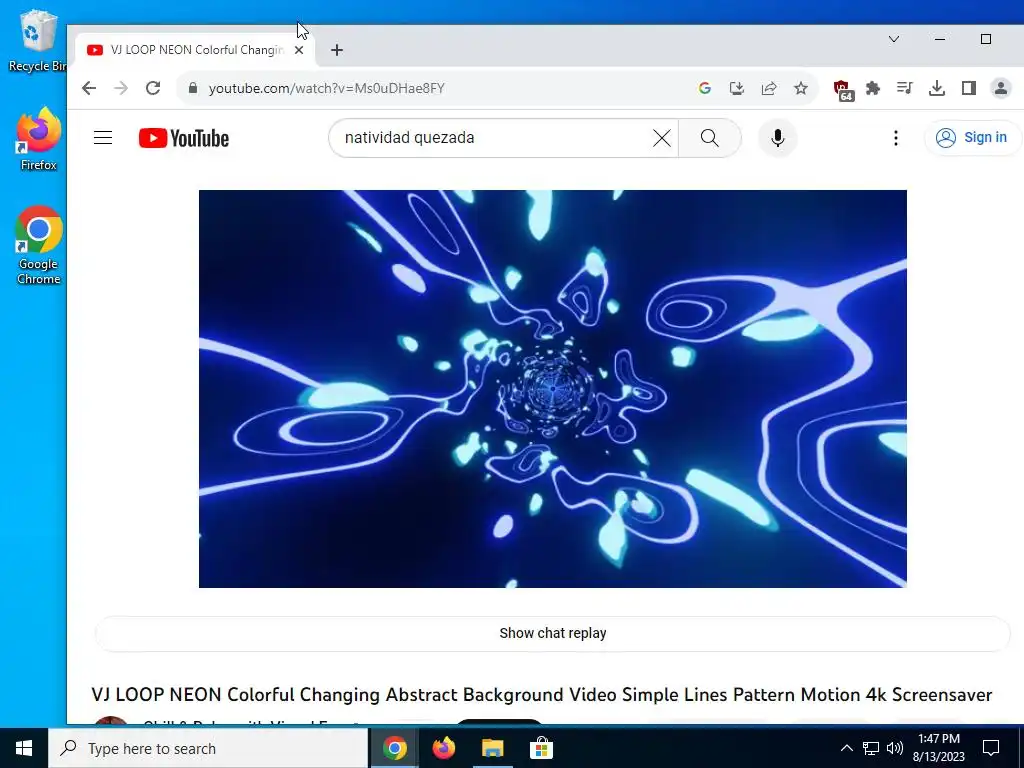
Task: Select the address bar URL
Action: tap(327, 88)
